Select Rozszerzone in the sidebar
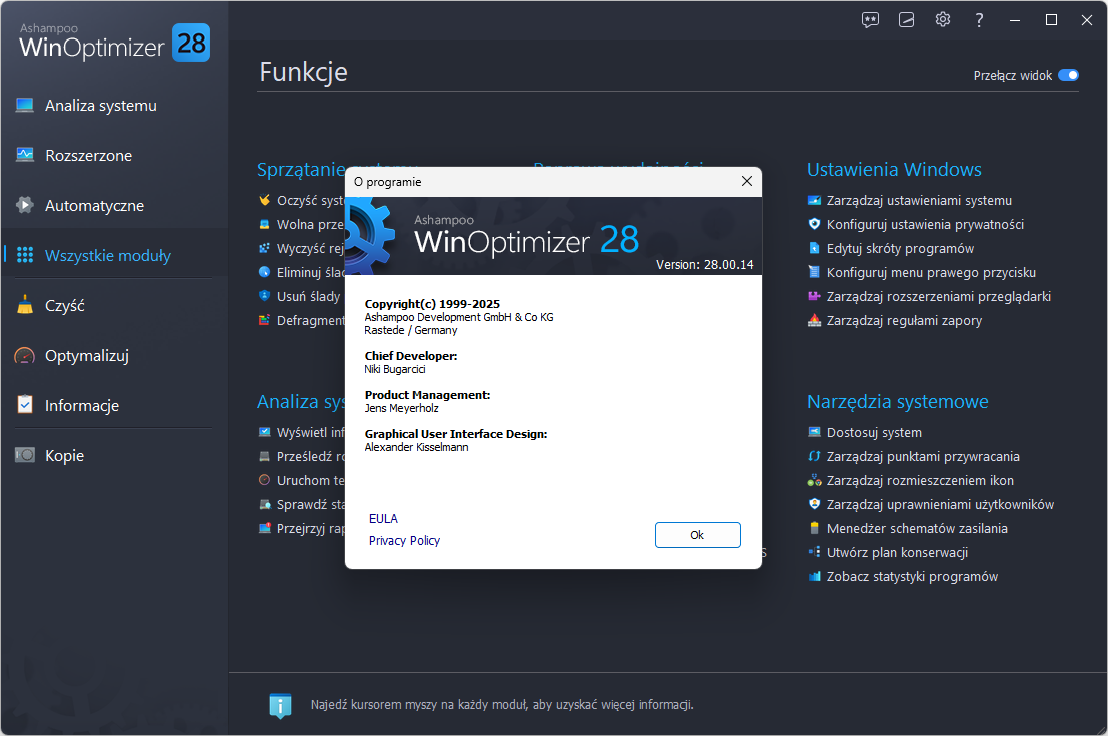This screenshot has height=736, width=1108. point(88,155)
